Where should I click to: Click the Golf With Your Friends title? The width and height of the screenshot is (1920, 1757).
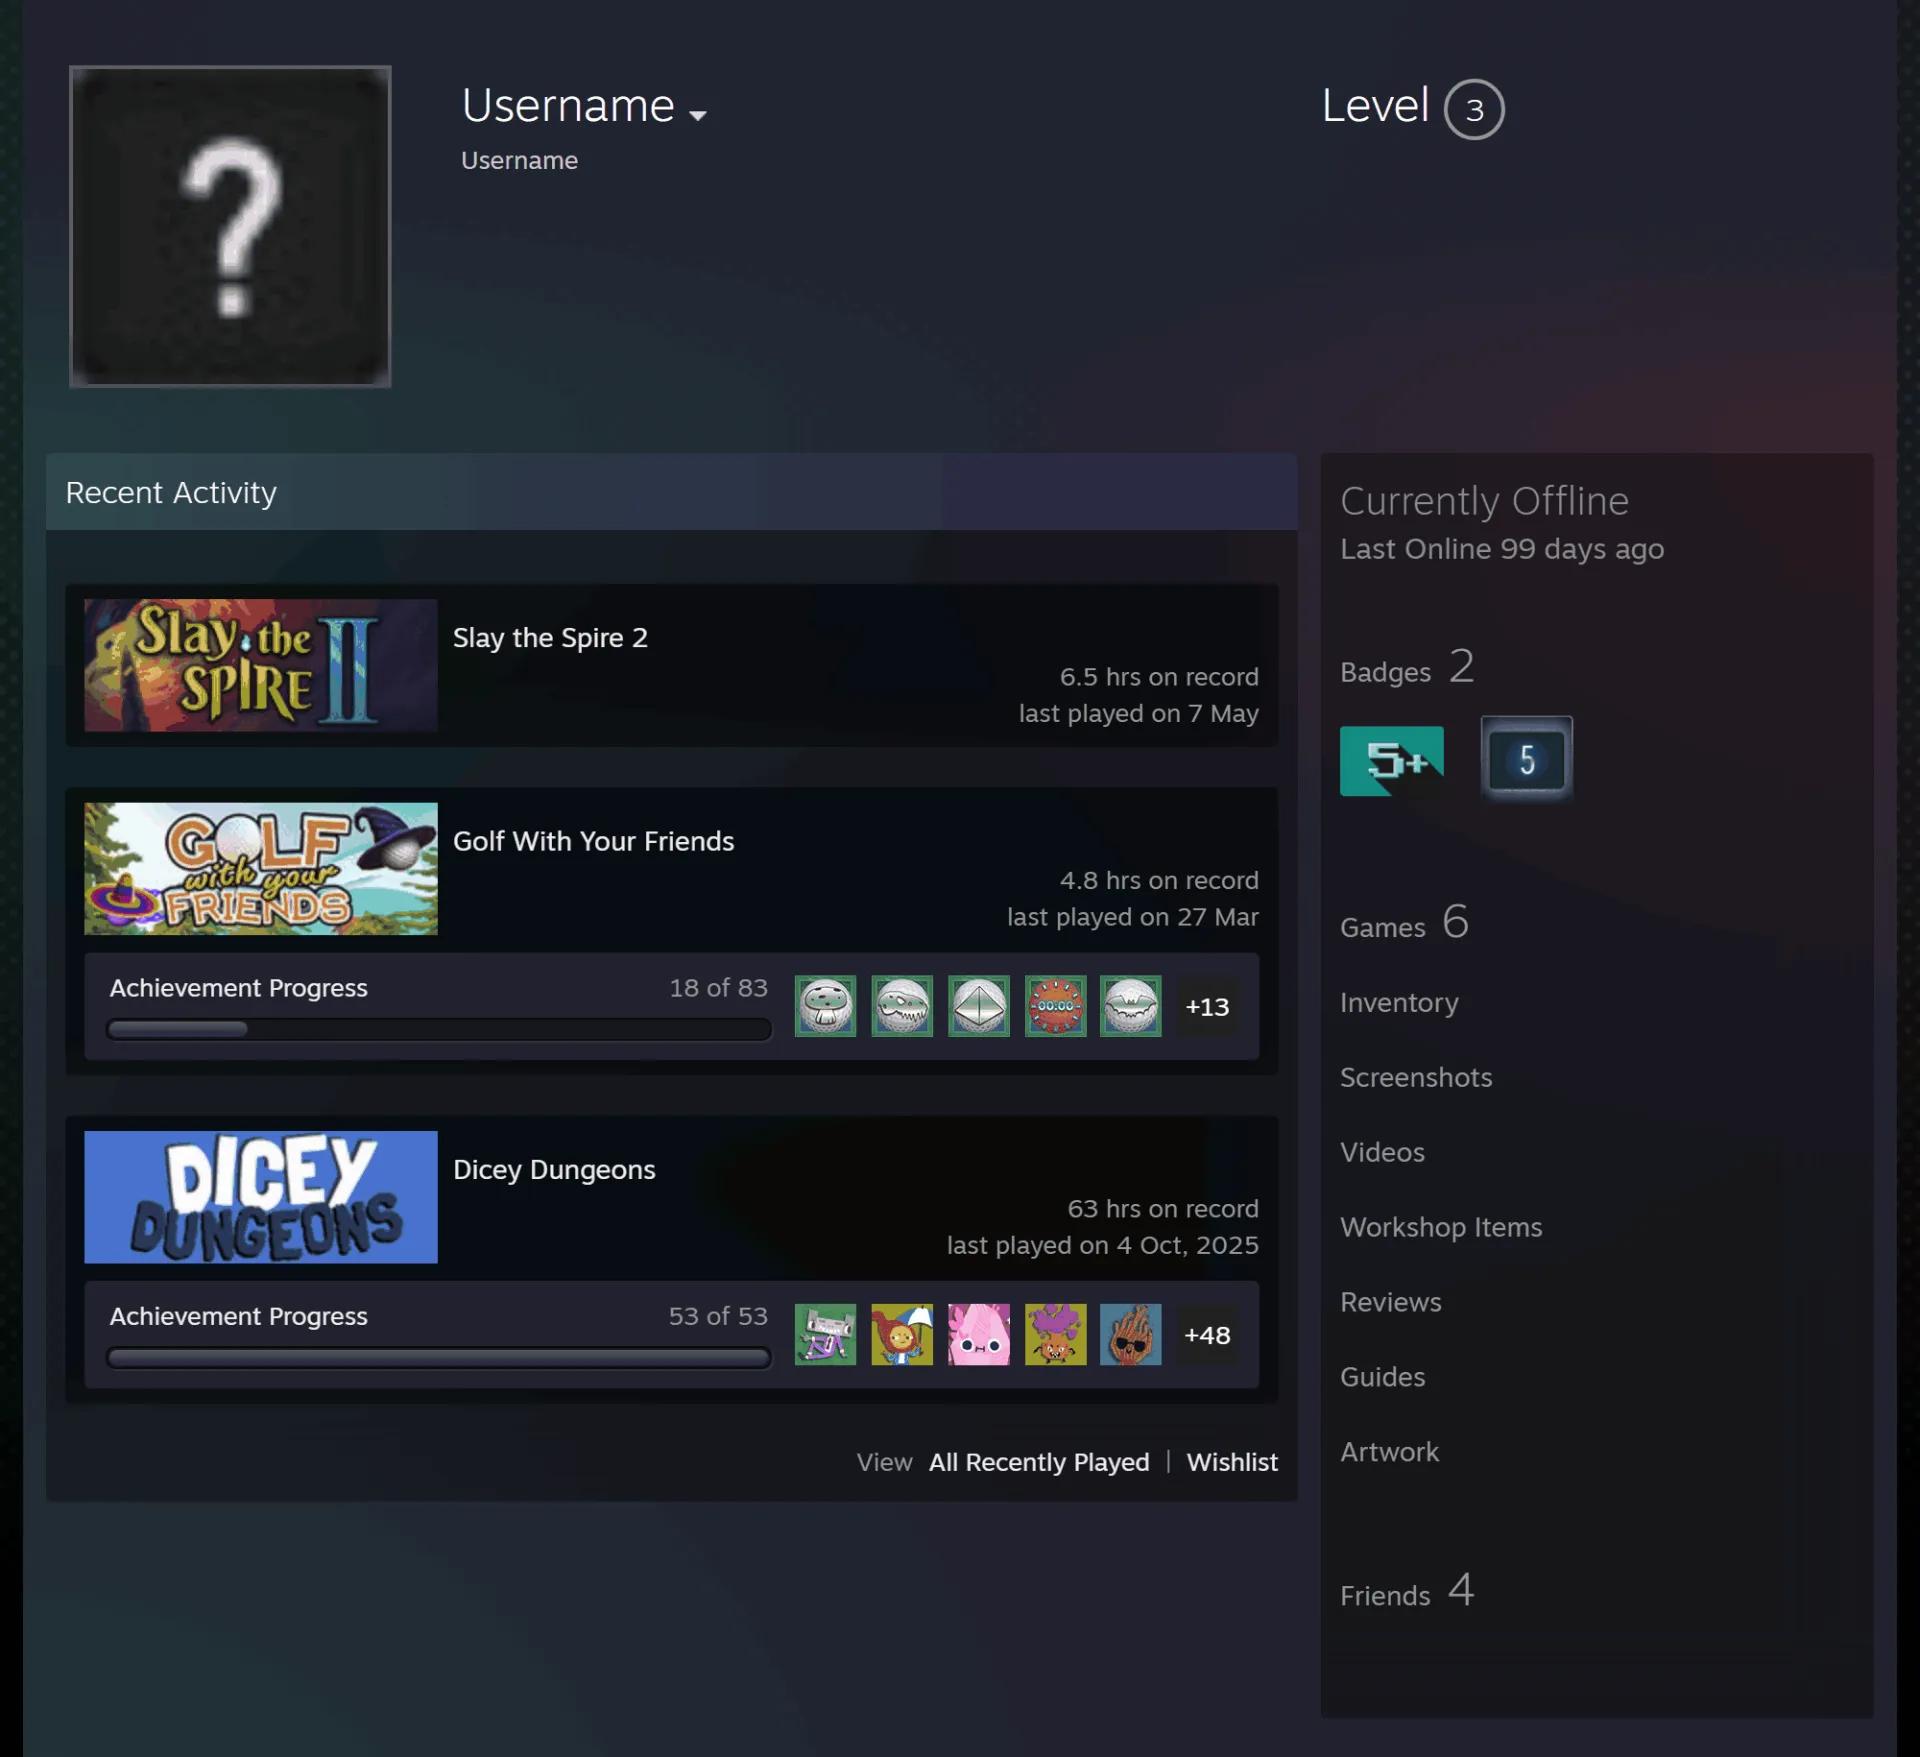(x=593, y=842)
